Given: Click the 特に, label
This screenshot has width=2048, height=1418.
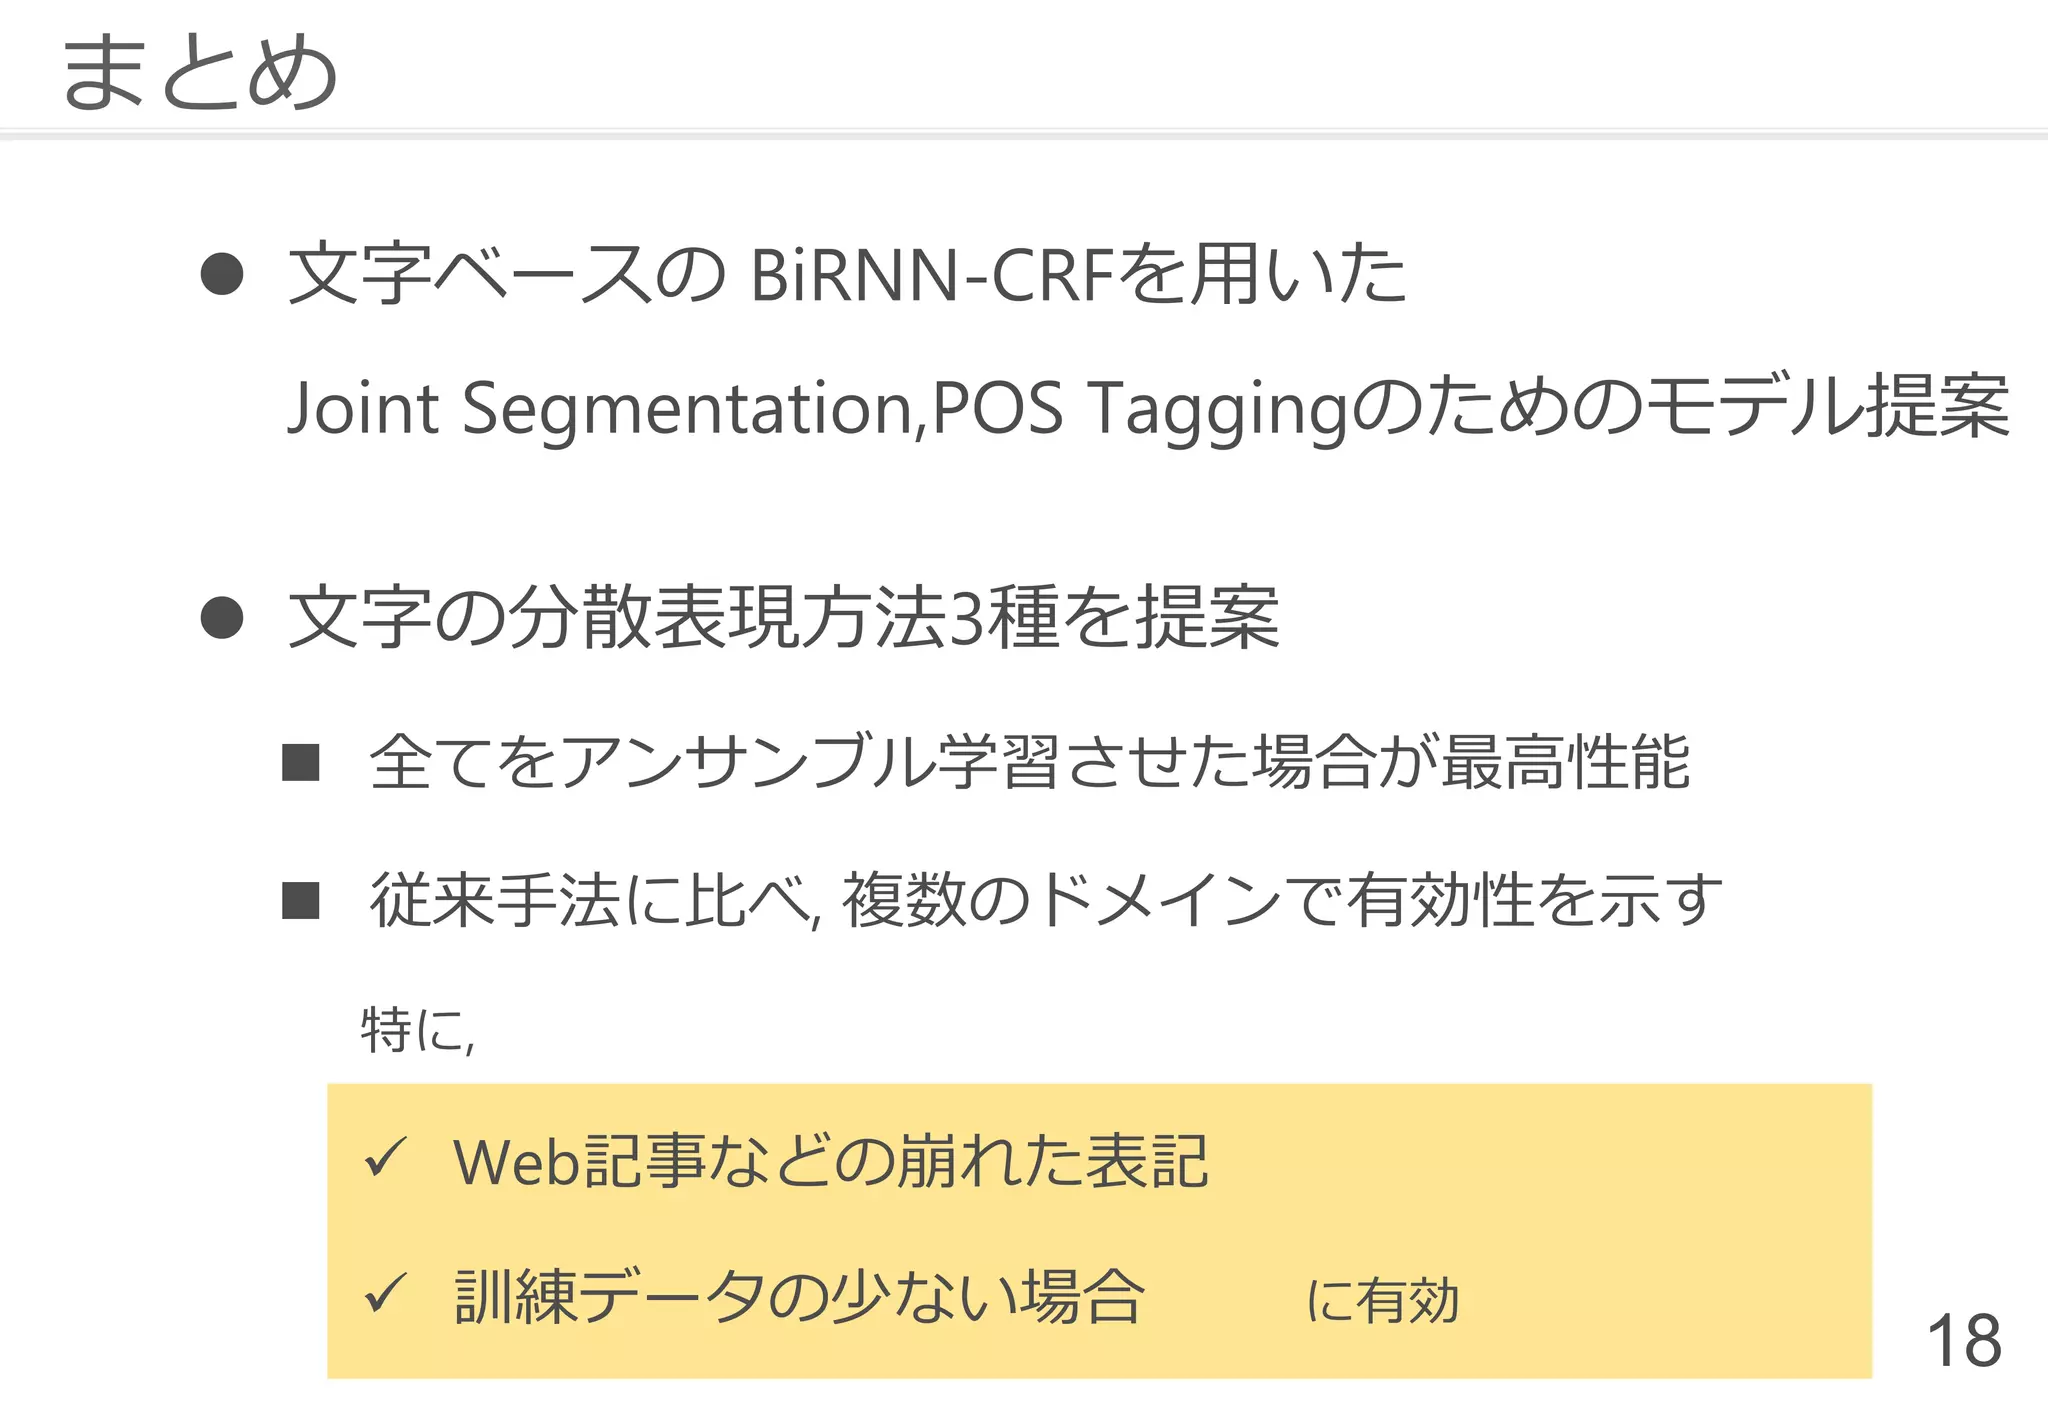Looking at the screenshot, I should [x=418, y=1030].
